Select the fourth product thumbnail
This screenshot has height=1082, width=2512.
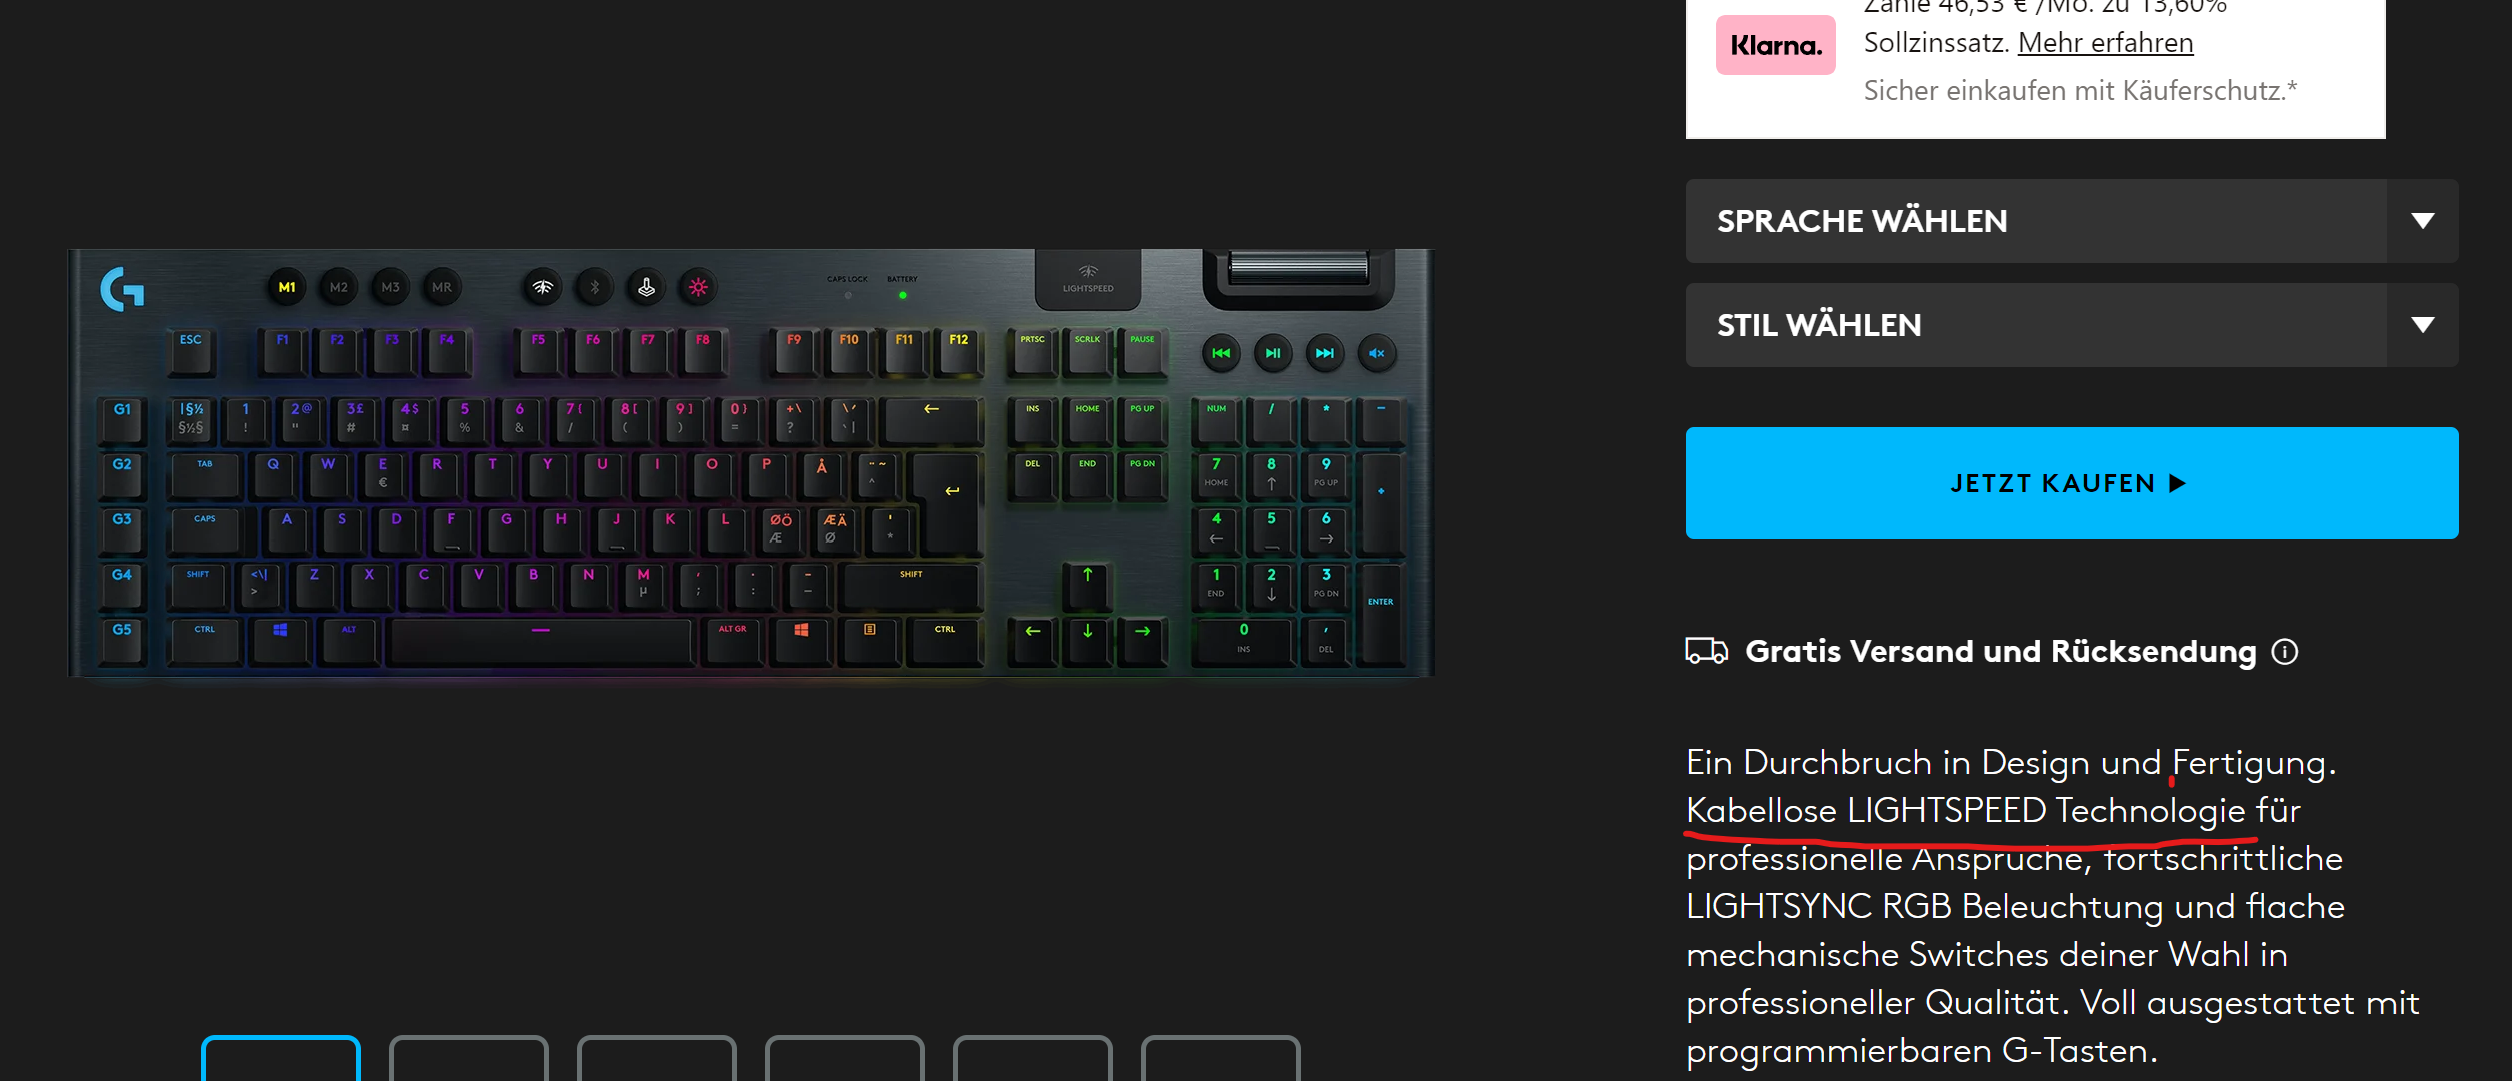[845, 1059]
